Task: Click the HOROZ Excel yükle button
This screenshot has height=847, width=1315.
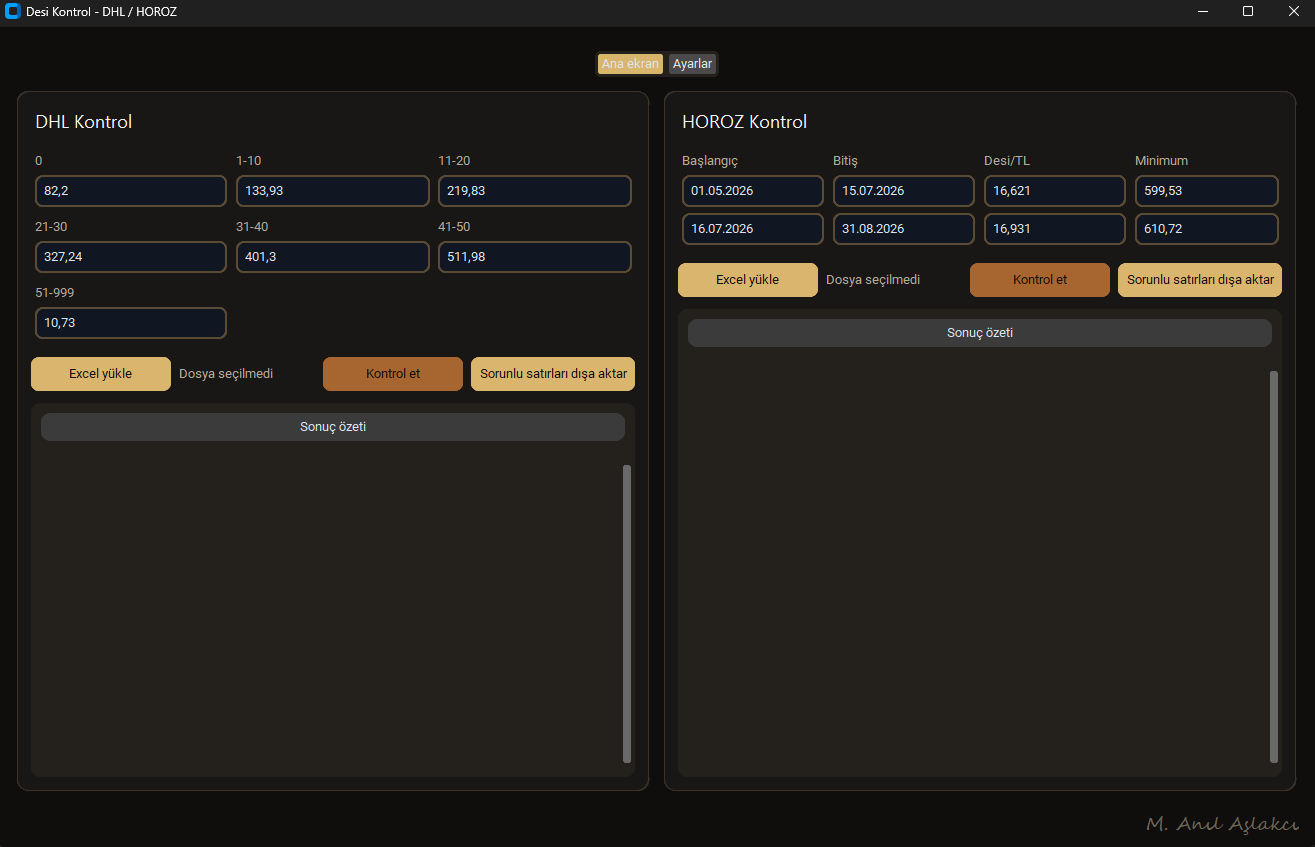Action: coord(748,280)
